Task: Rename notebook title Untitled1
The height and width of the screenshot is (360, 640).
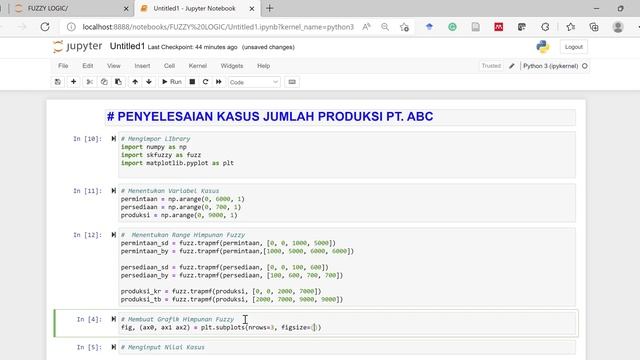Action: coord(127,47)
